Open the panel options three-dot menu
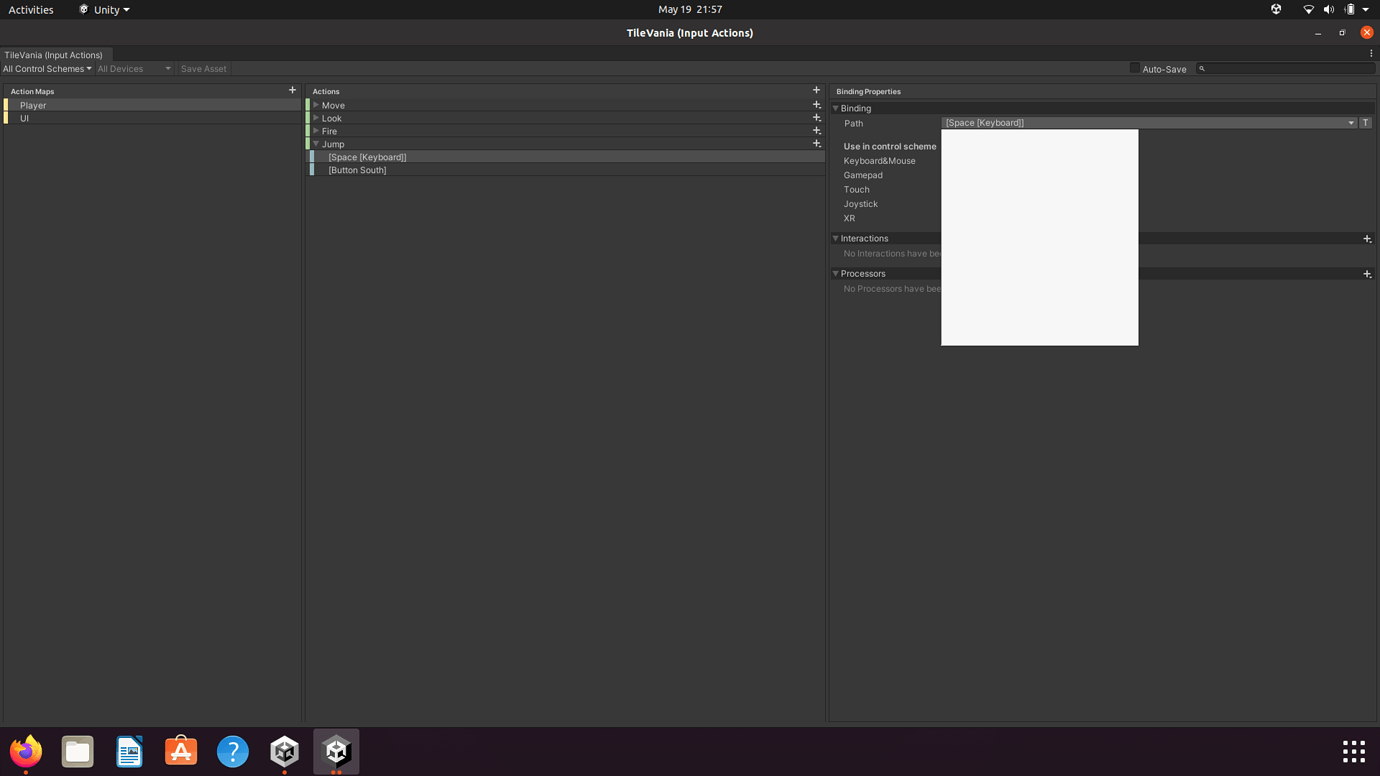 [1371, 53]
